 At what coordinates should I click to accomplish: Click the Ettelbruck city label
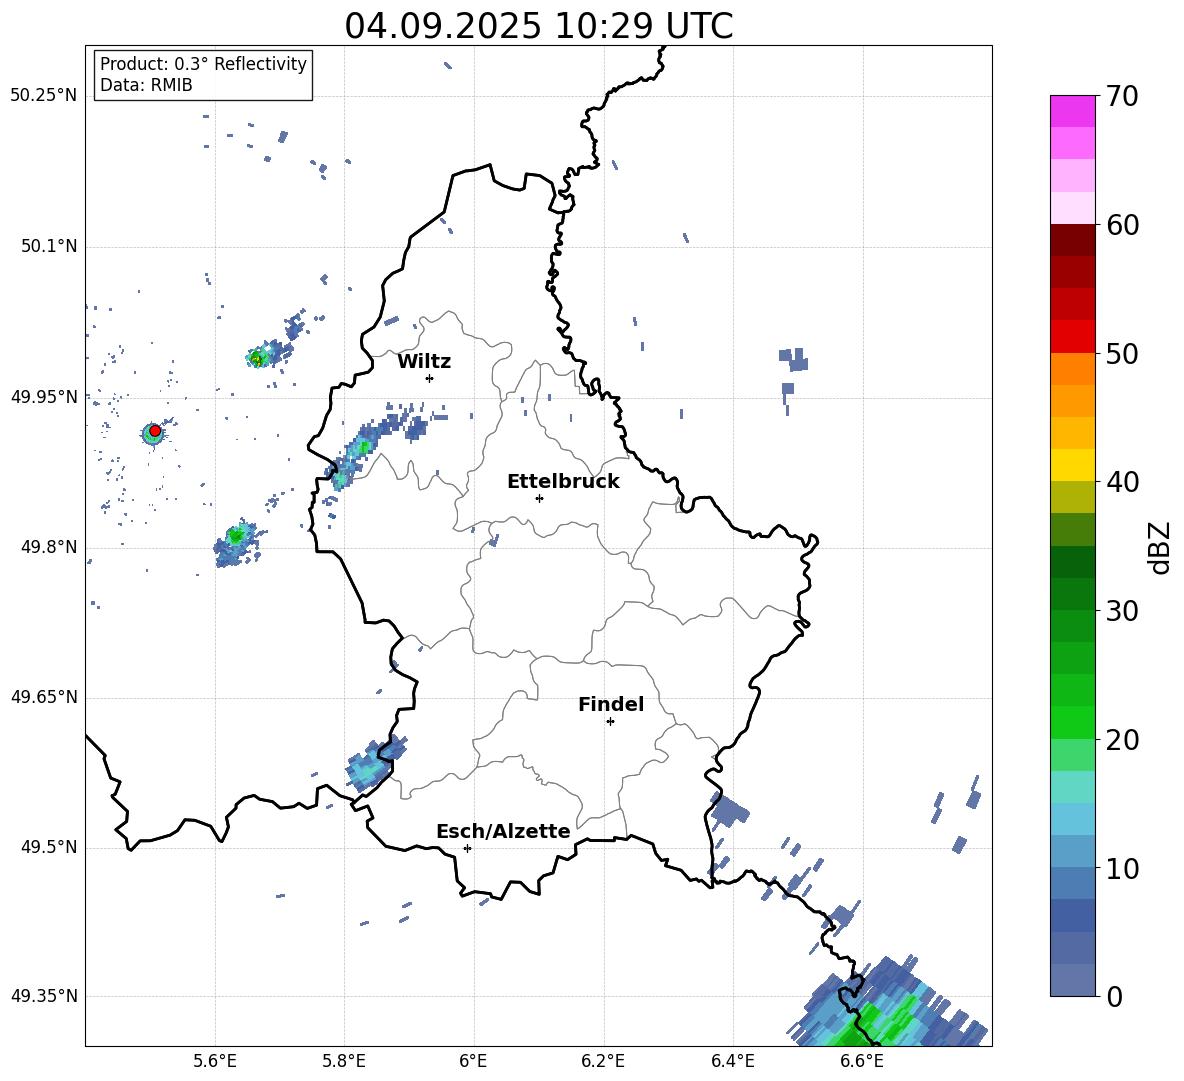click(563, 482)
